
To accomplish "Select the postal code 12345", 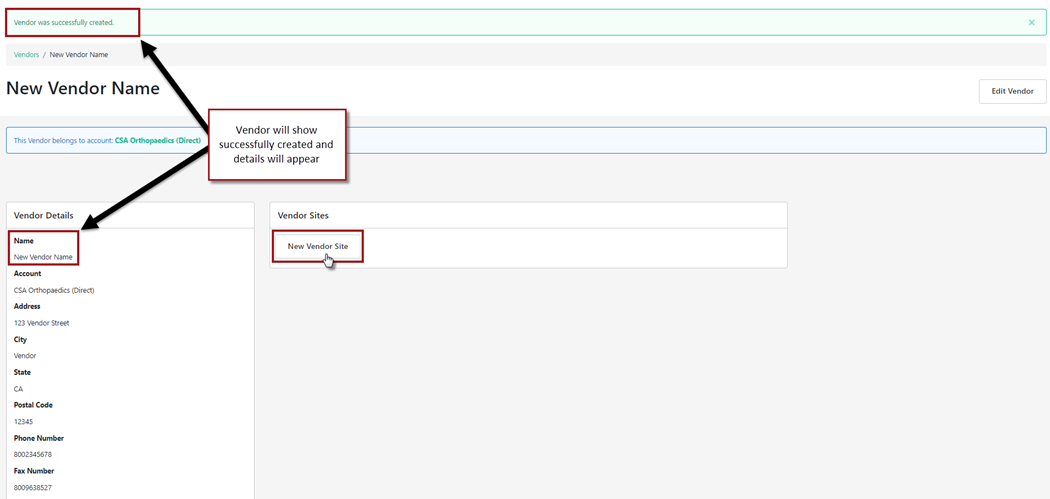I will 24,422.
